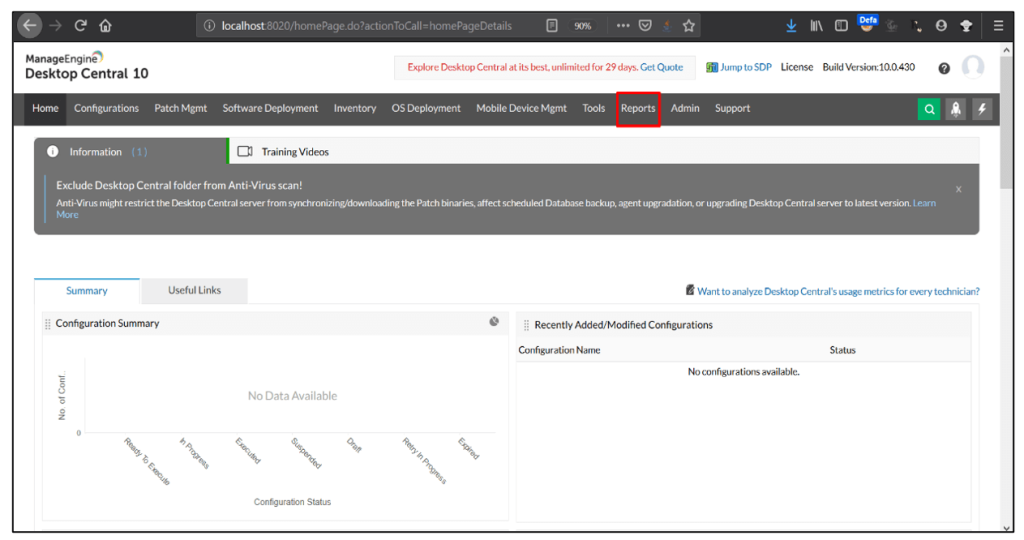Open the library bookshelf icon
Image resolution: width=1024 pixels, height=540 pixels.
pos(816,25)
